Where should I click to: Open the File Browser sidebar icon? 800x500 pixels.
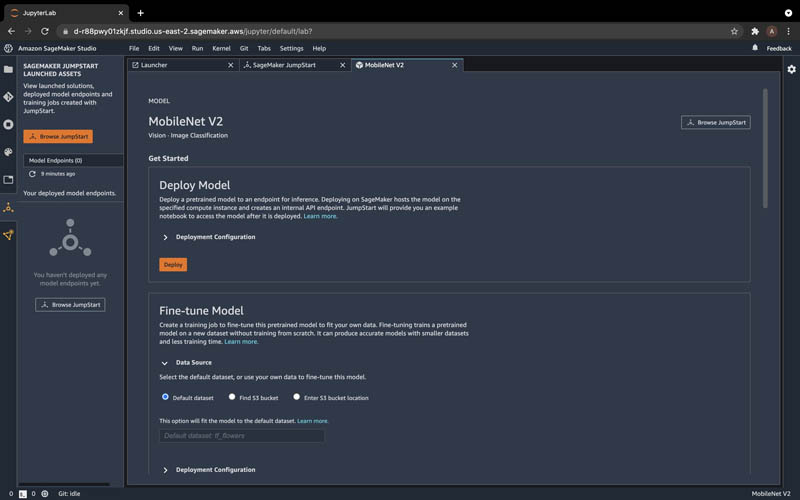pyautogui.click(x=8, y=69)
